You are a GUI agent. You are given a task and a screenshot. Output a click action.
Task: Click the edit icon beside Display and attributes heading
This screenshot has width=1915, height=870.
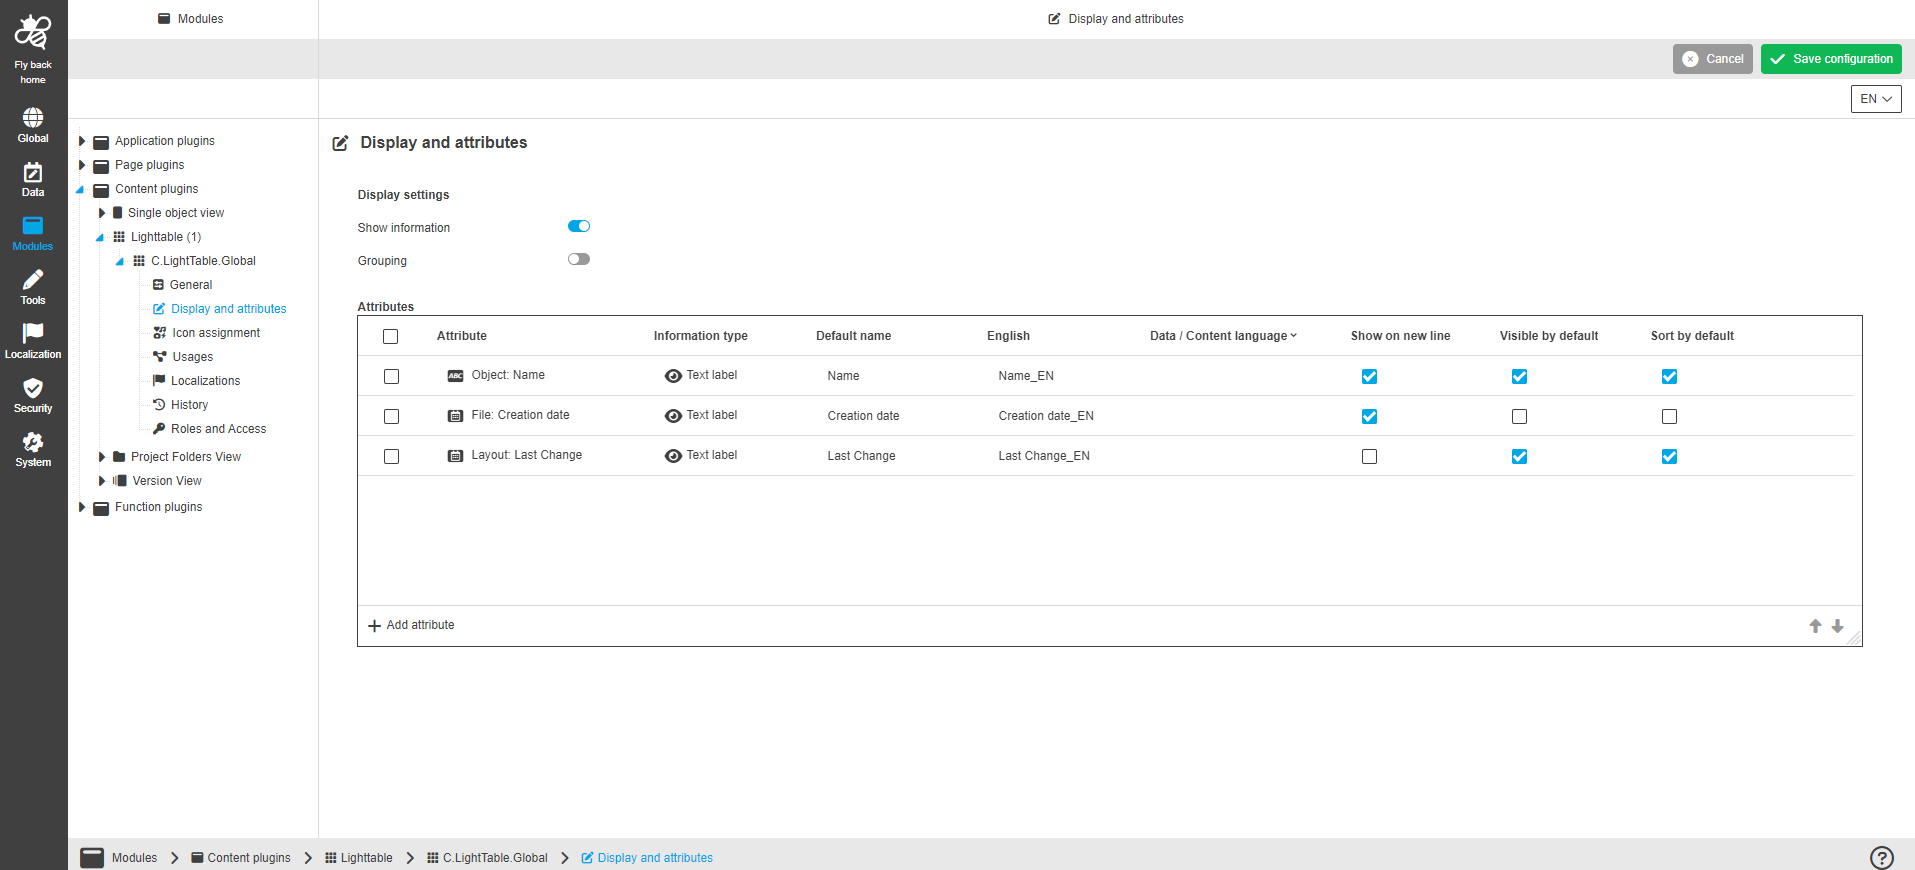[340, 143]
